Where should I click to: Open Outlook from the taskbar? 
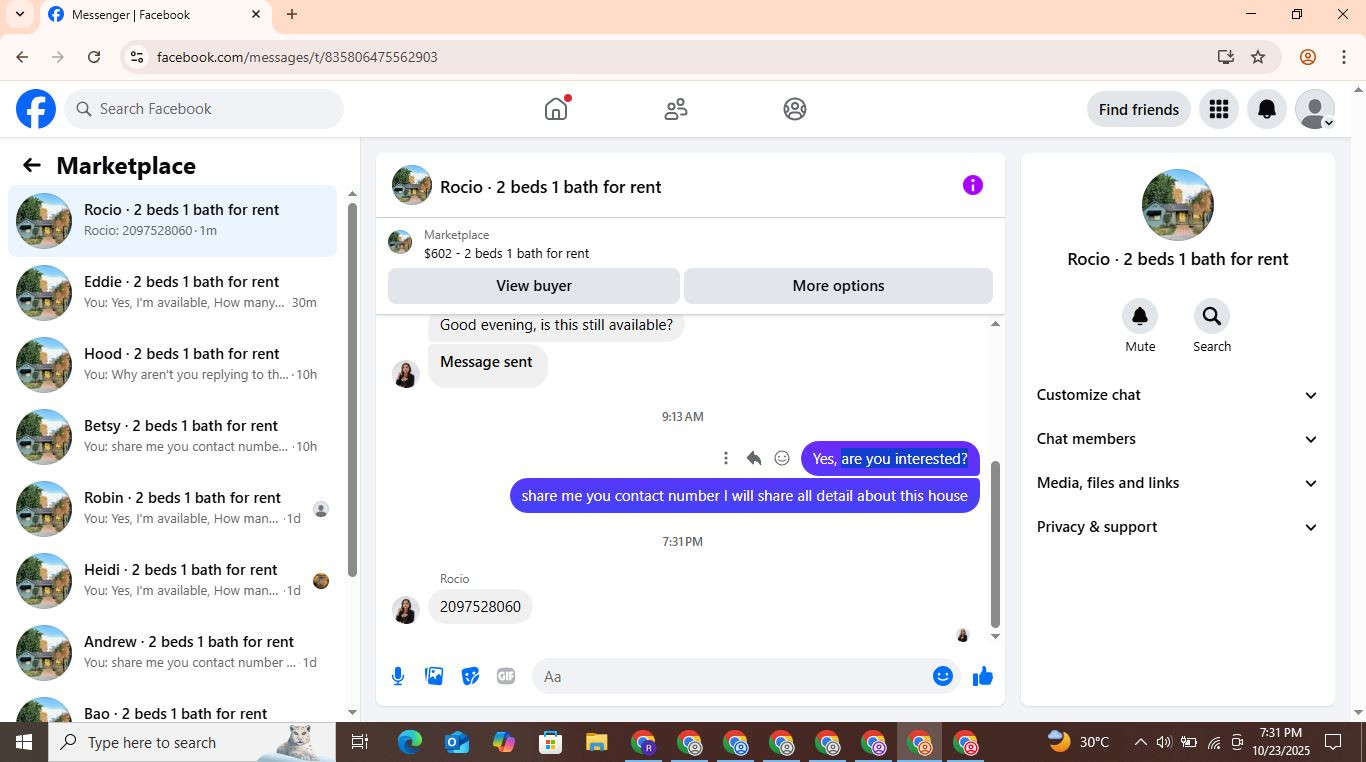(457, 742)
